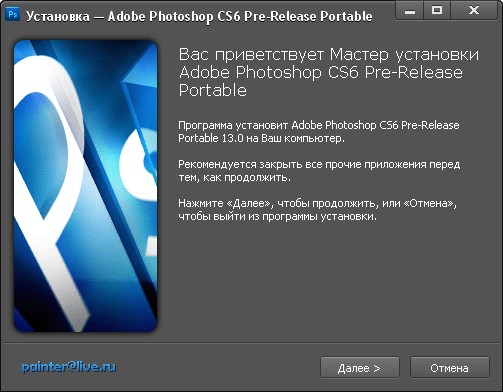Image resolution: width=503 pixels, height=392 pixels.
Task: Click the Ps Photoshop icon in title bar
Action: tap(13, 14)
